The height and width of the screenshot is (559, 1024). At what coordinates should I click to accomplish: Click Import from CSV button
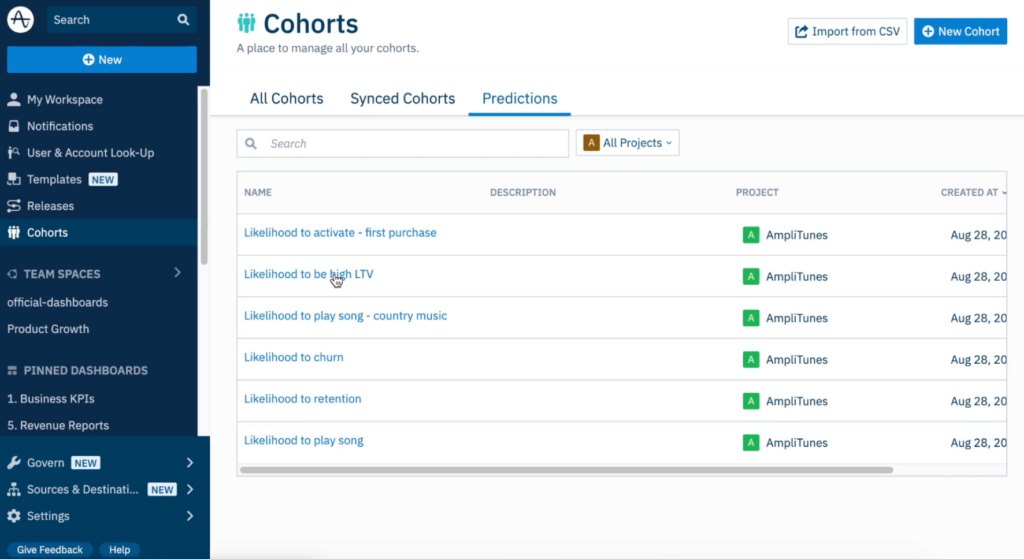pos(846,31)
